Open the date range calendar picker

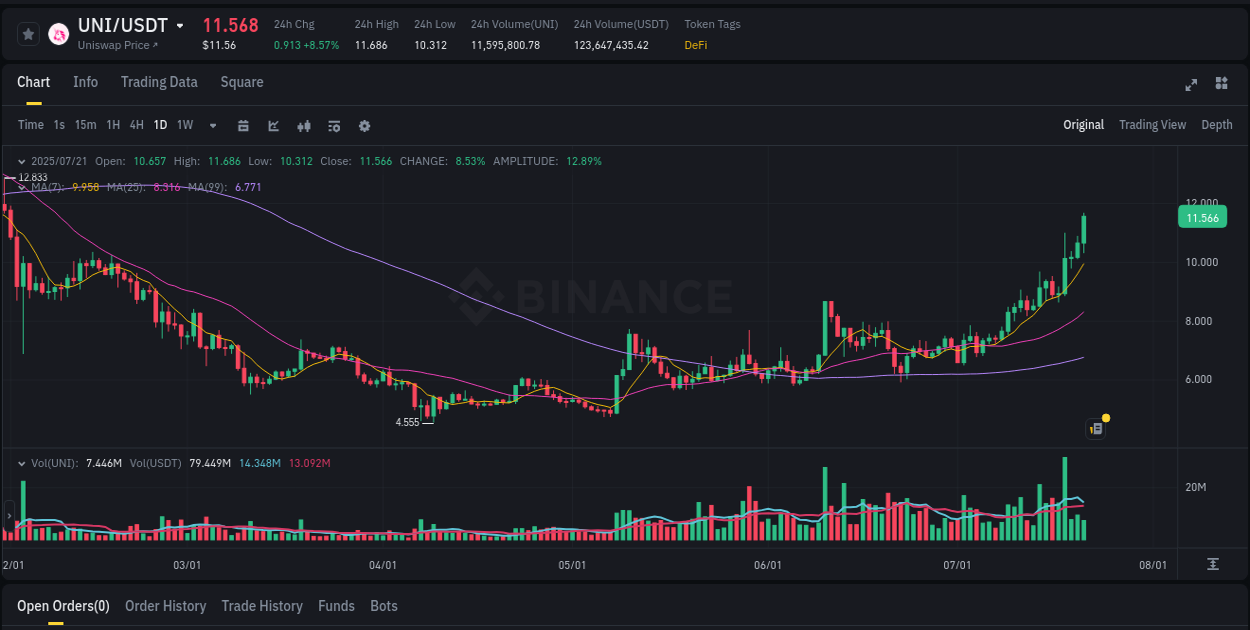point(243,126)
